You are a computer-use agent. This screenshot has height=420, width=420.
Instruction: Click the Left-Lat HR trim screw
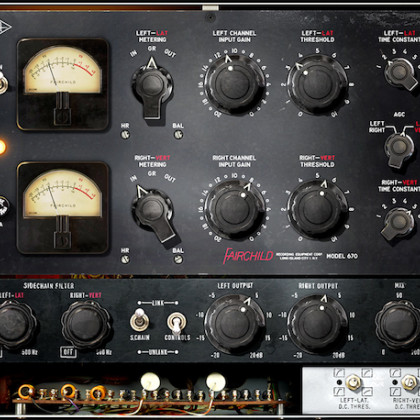click(x=125, y=135)
